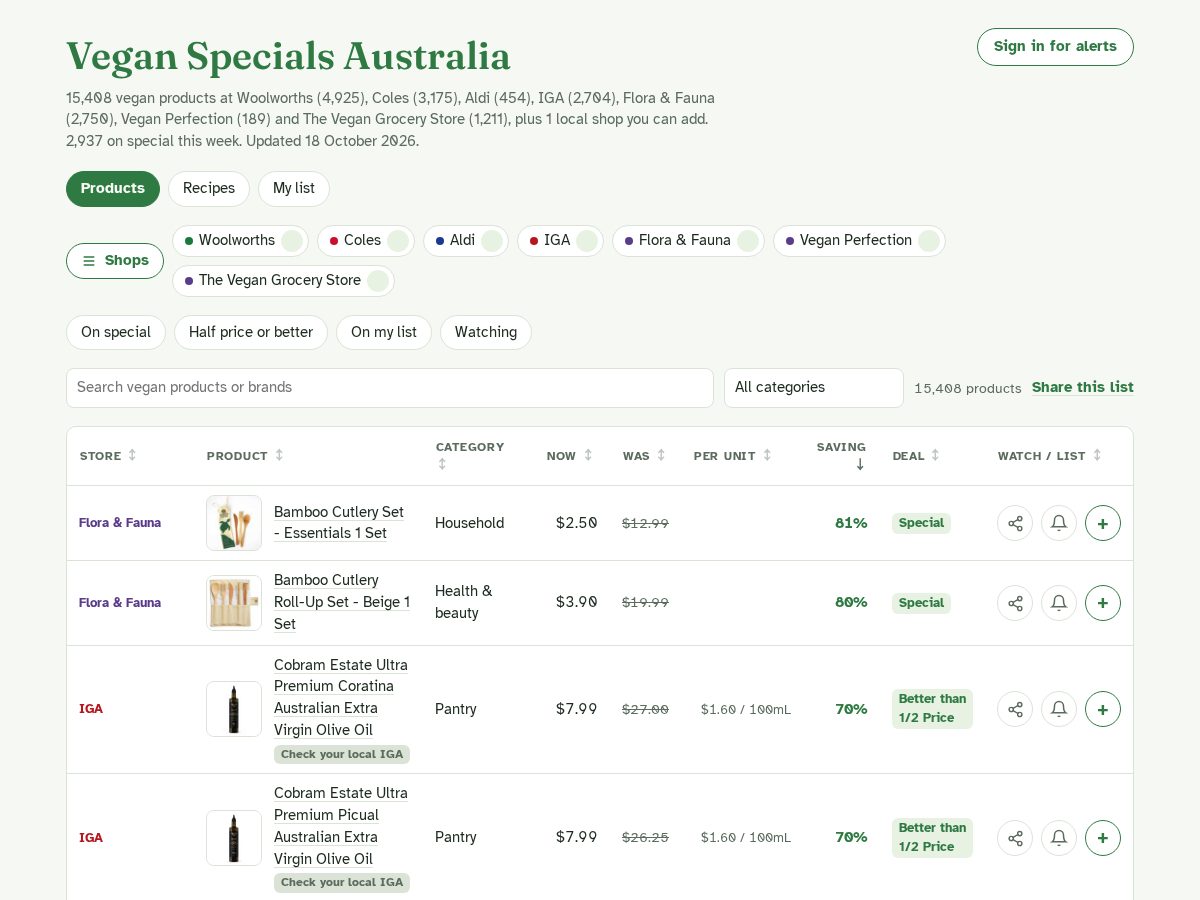The height and width of the screenshot is (900, 1200).
Task: Watch price alerts for Bamboo Cutlery Set Essentials
Action: point(1059,523)
